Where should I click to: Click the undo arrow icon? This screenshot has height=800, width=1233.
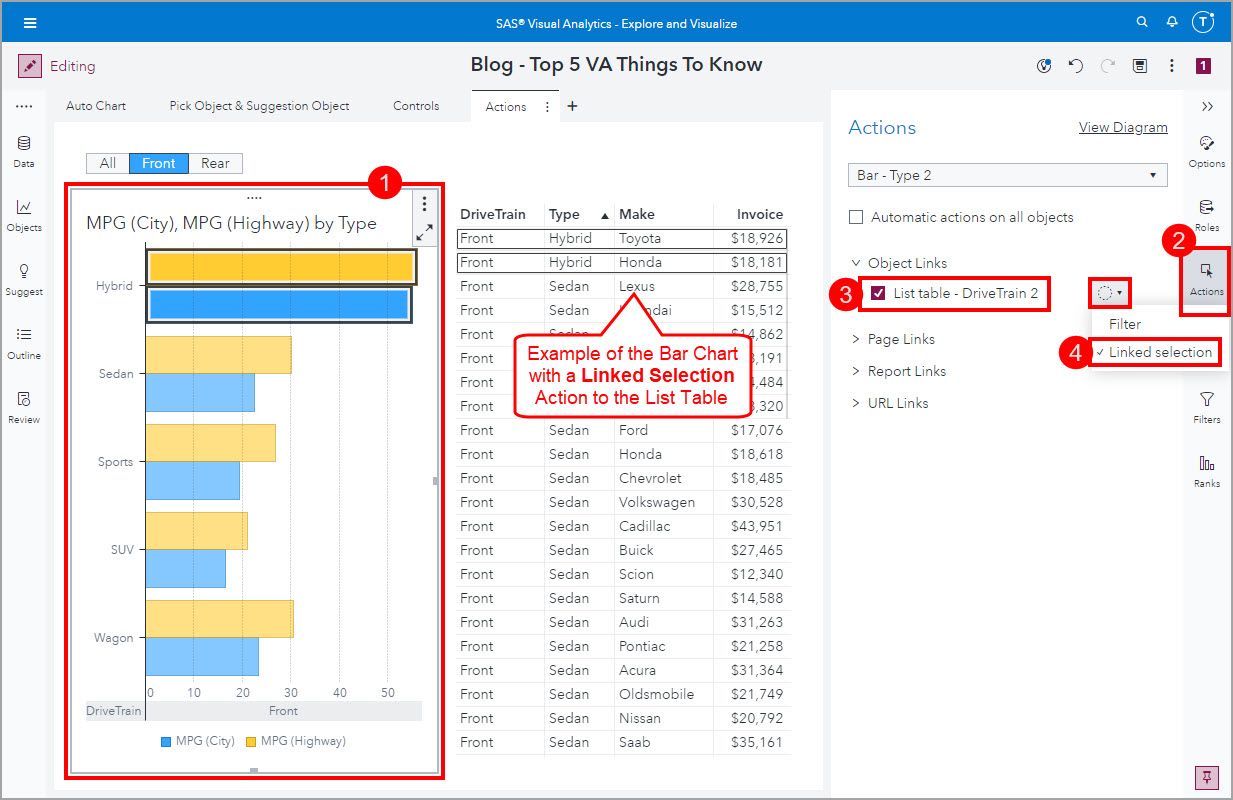pyautogui.click(x=1075, y=65)
